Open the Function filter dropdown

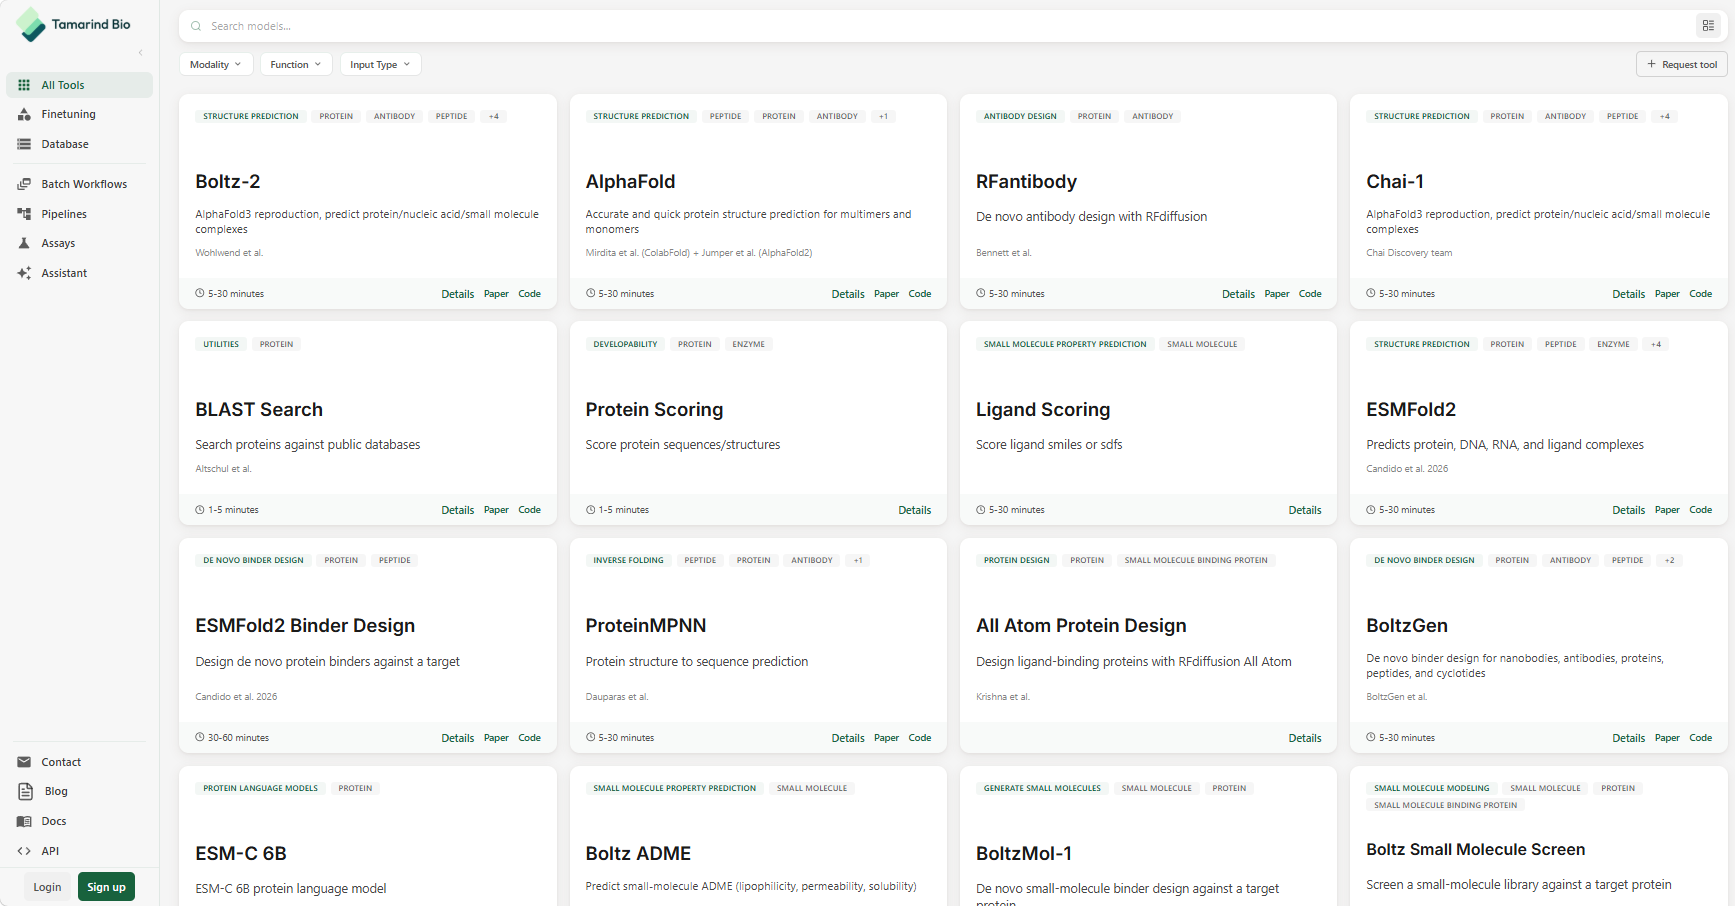[296, 64]
